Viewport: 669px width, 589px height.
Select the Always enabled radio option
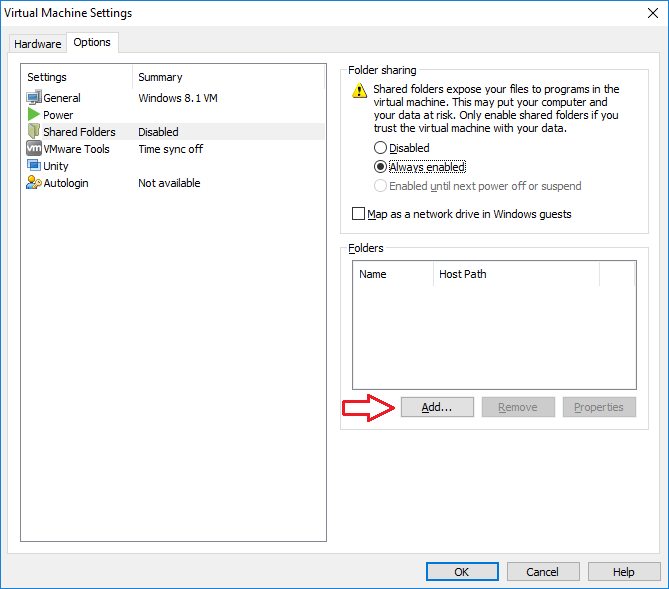pyautogui.click(x=380, y=166)
